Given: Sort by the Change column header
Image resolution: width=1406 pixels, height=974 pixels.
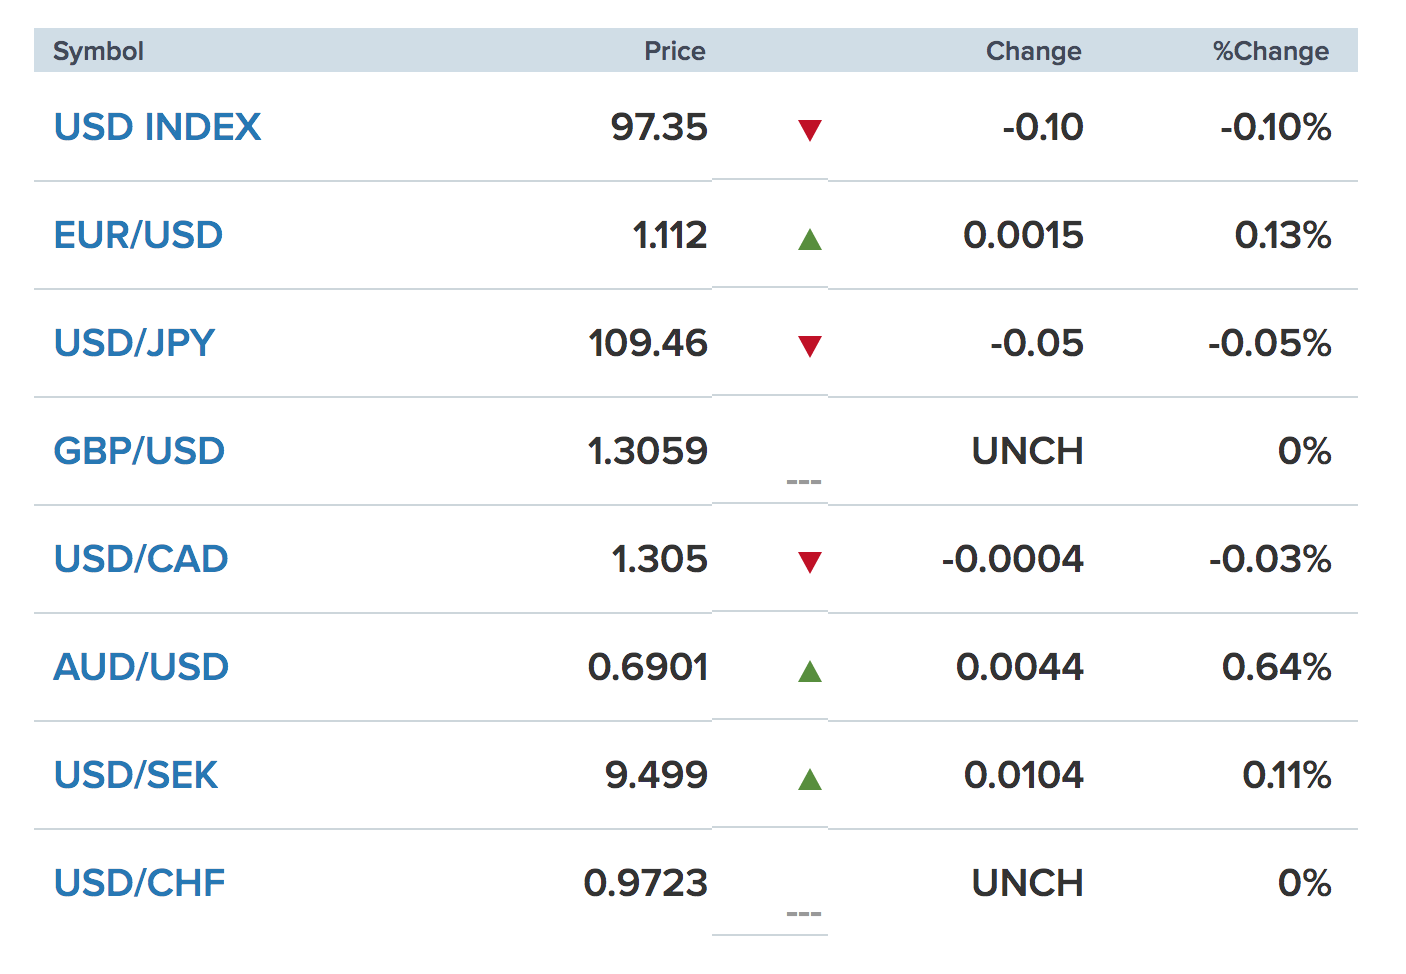Looking at the screenshot, I should click(1033, 51).
